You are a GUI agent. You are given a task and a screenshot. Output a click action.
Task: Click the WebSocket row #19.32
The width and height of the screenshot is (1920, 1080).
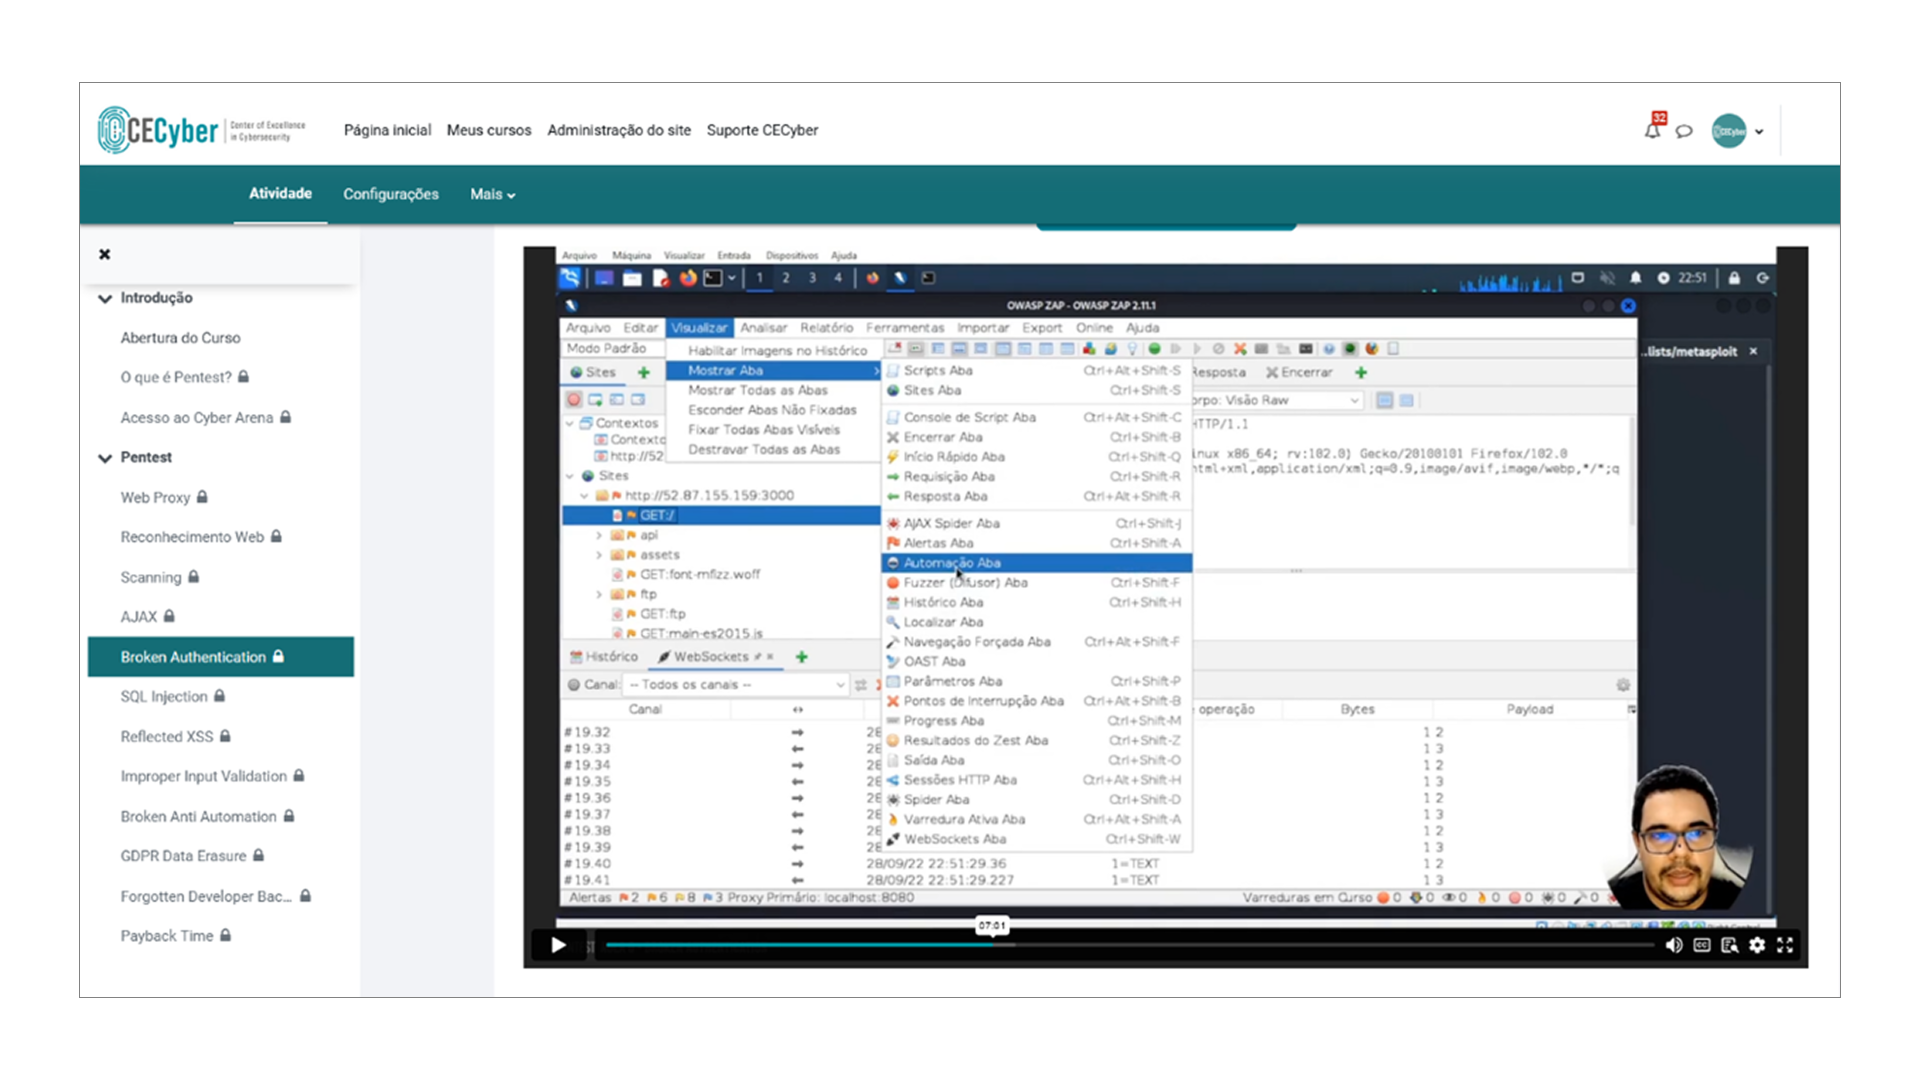[x=587, y=732]
